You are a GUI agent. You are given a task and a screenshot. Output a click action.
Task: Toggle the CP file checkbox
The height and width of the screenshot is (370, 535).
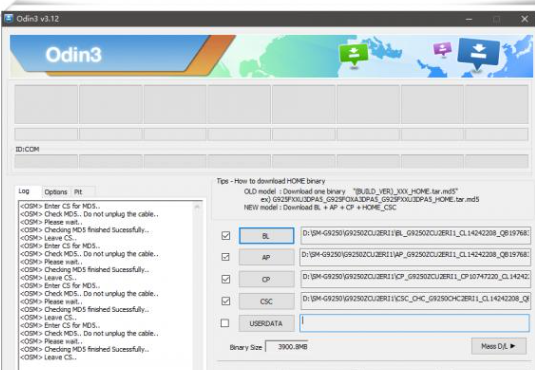pos(226,279)
